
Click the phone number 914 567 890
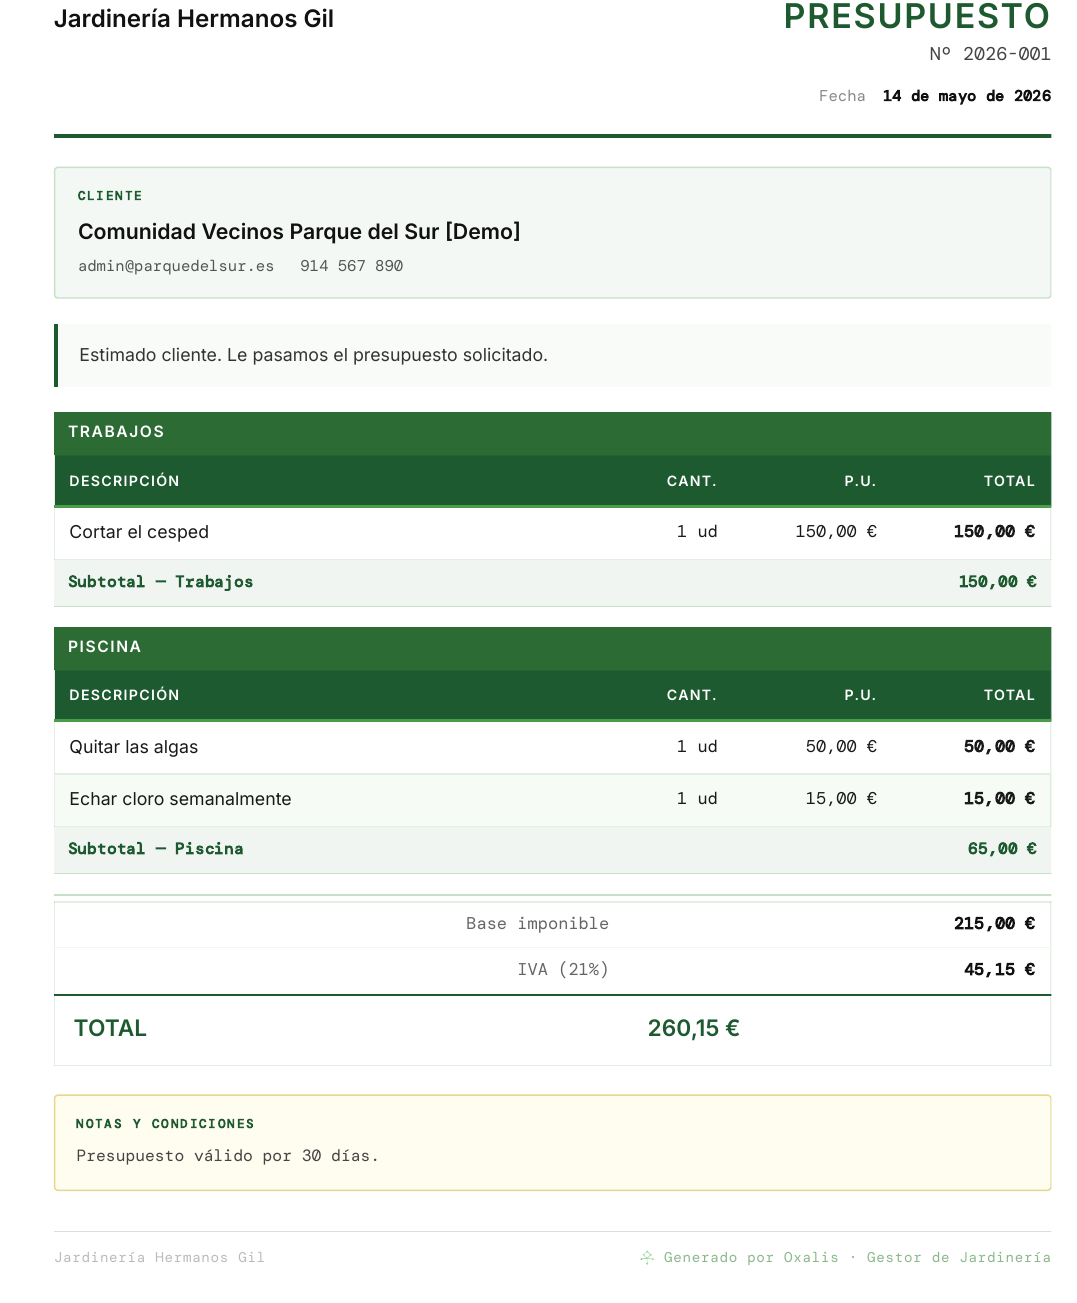351,266
